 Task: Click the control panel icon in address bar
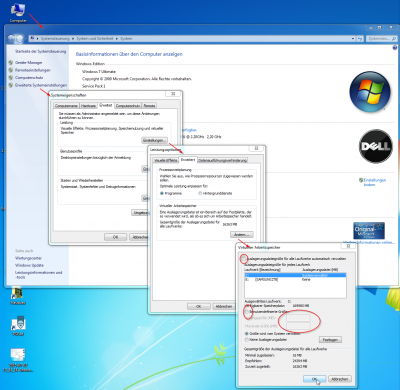pos(32,39)
